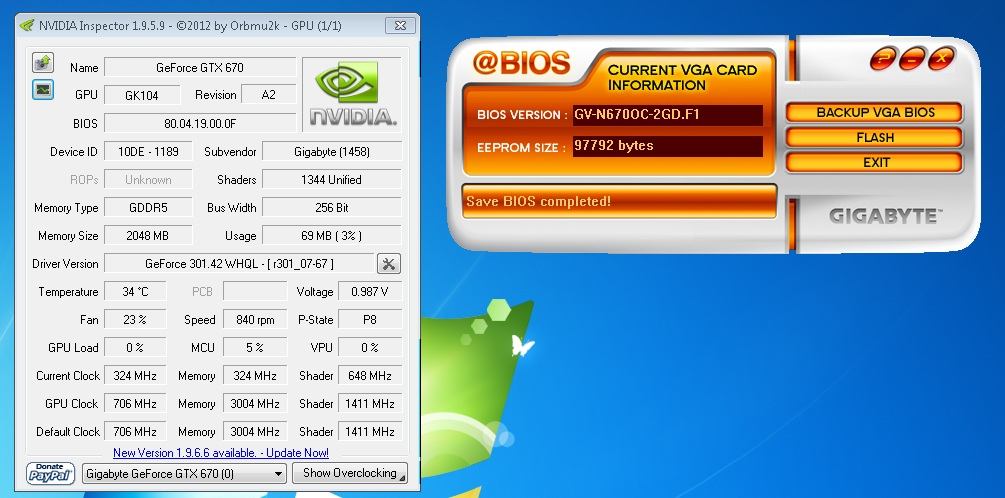This screenshot has width=1005, height=498.
Task: Click the Revision value A2
Action: [x=269, y=95]
